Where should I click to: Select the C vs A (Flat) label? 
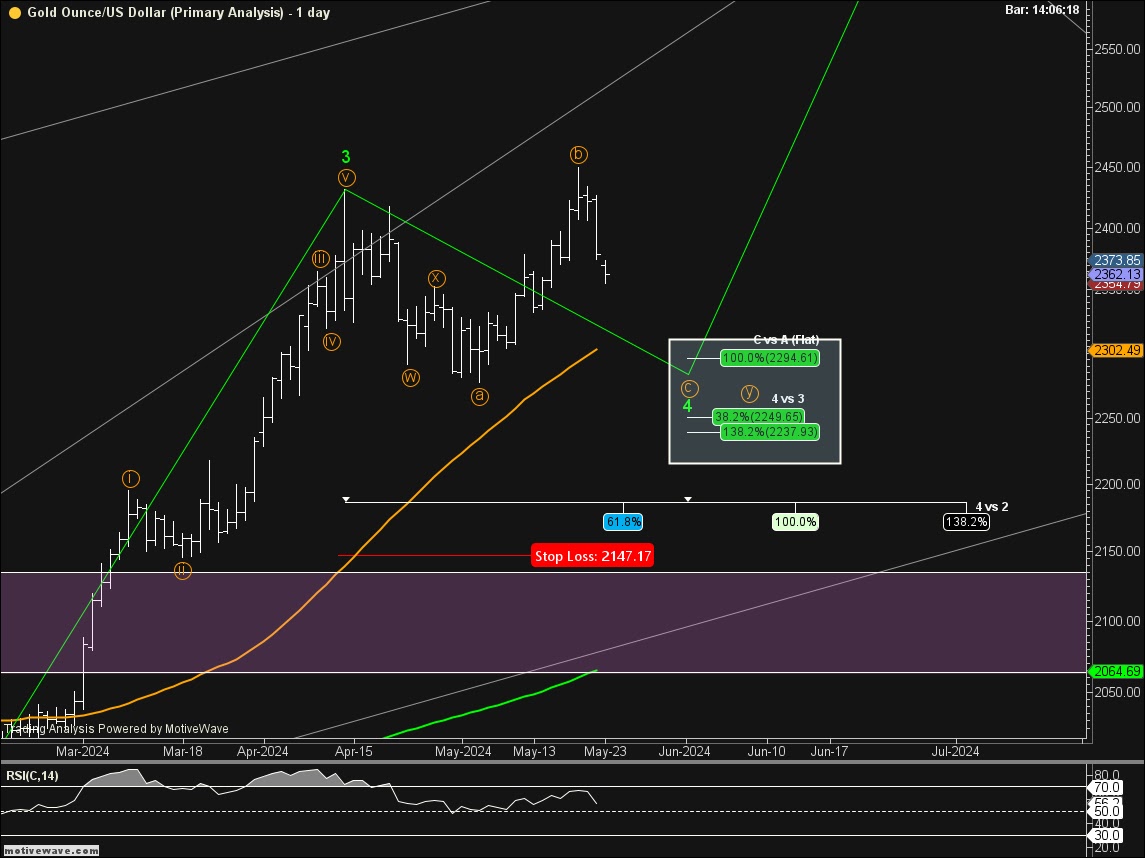[x=786, y=340]
